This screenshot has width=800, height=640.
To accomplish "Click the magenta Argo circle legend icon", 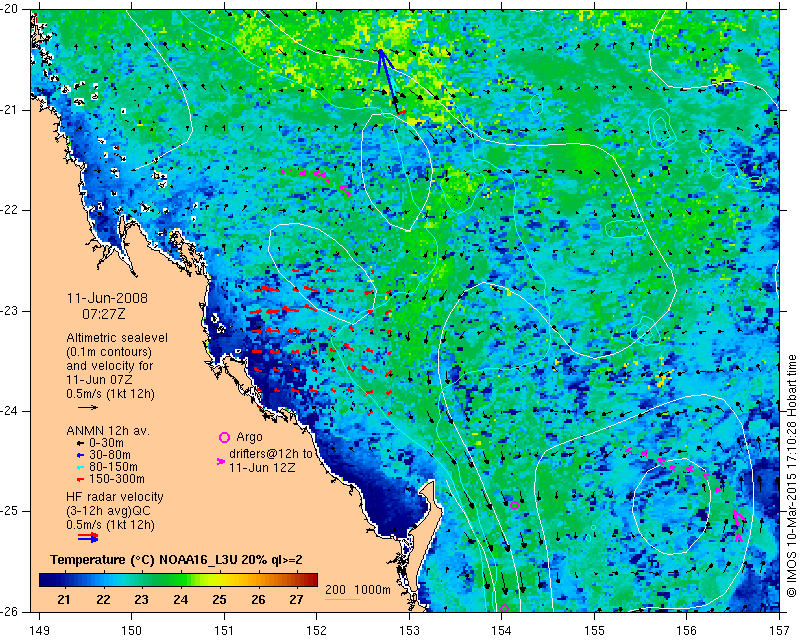I will [x=224, y=437].
